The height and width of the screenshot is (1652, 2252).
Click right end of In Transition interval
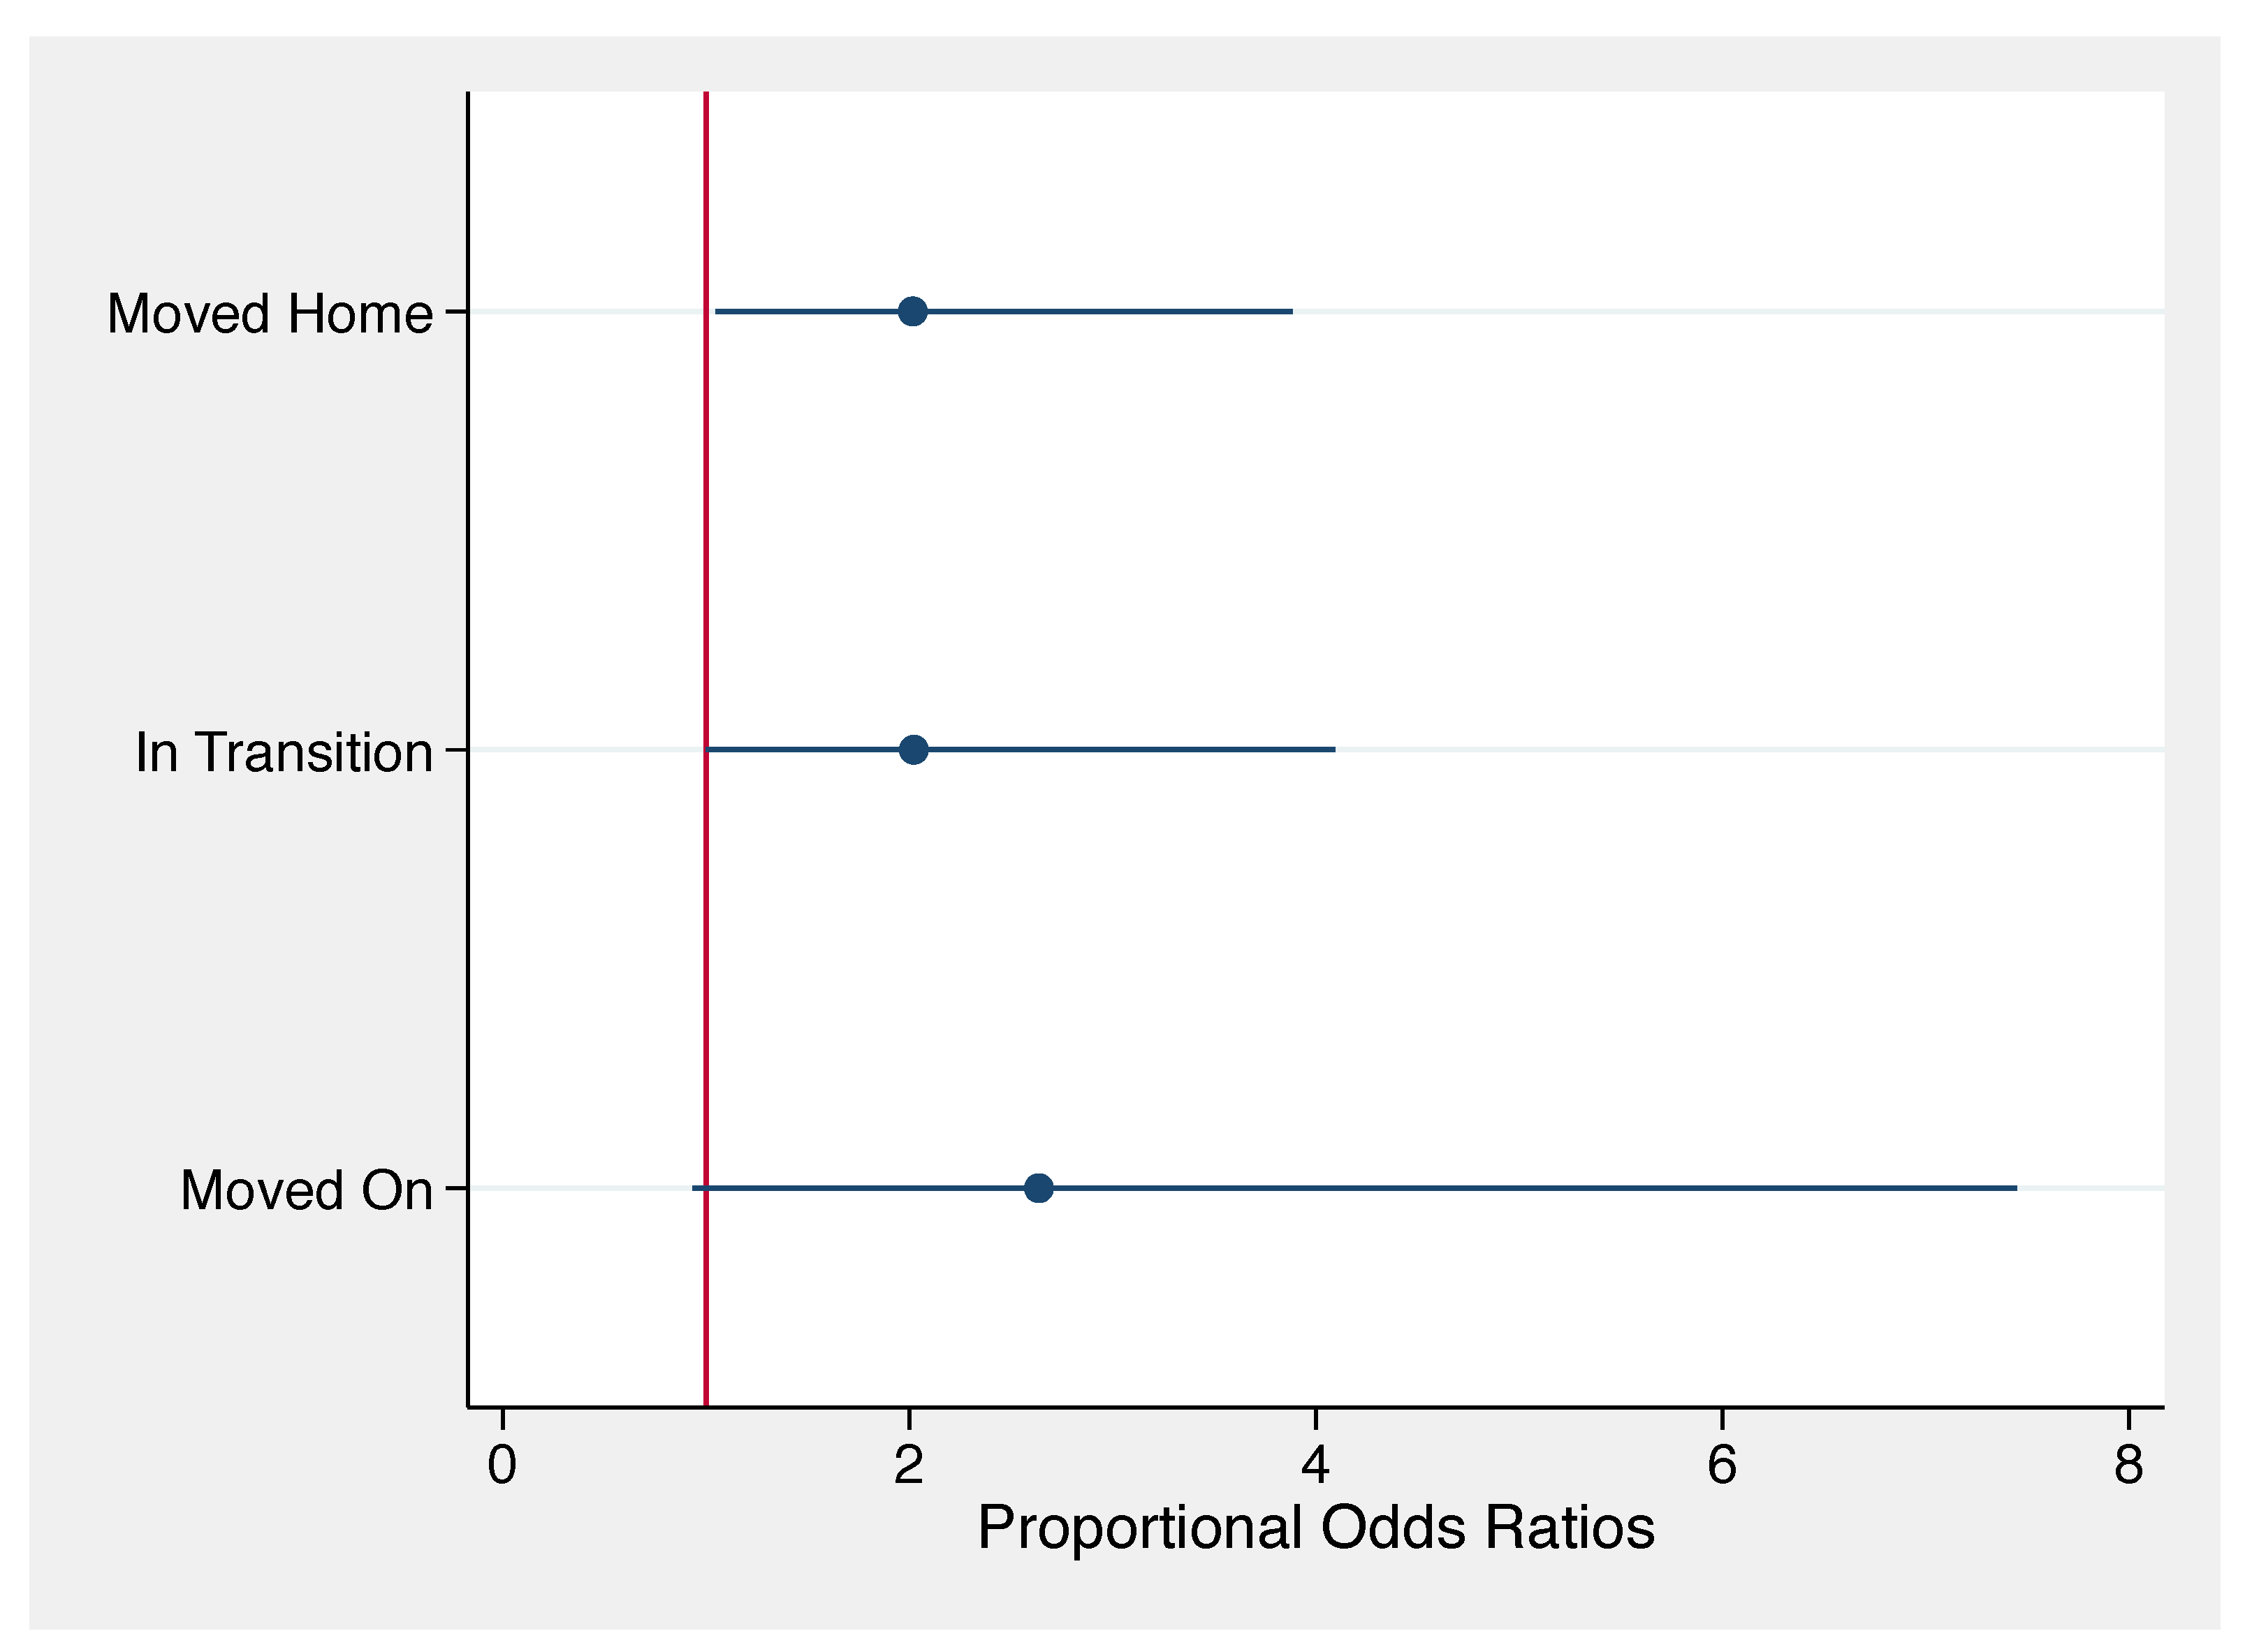(1333, 749)
